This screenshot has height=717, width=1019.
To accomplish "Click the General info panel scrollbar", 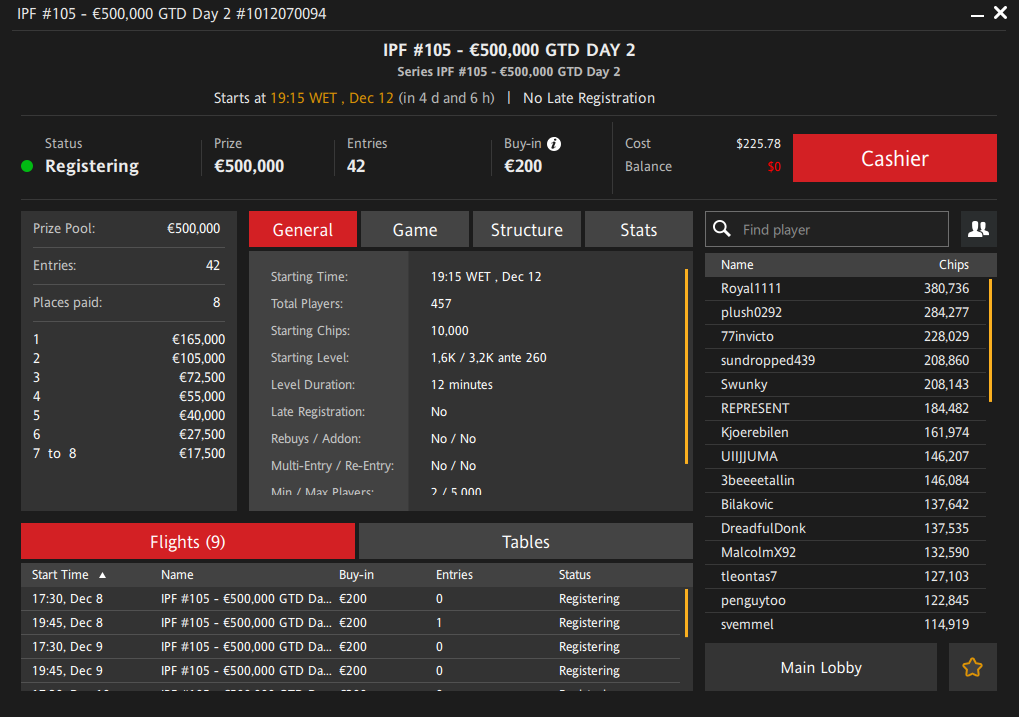I will coord(686,366).
